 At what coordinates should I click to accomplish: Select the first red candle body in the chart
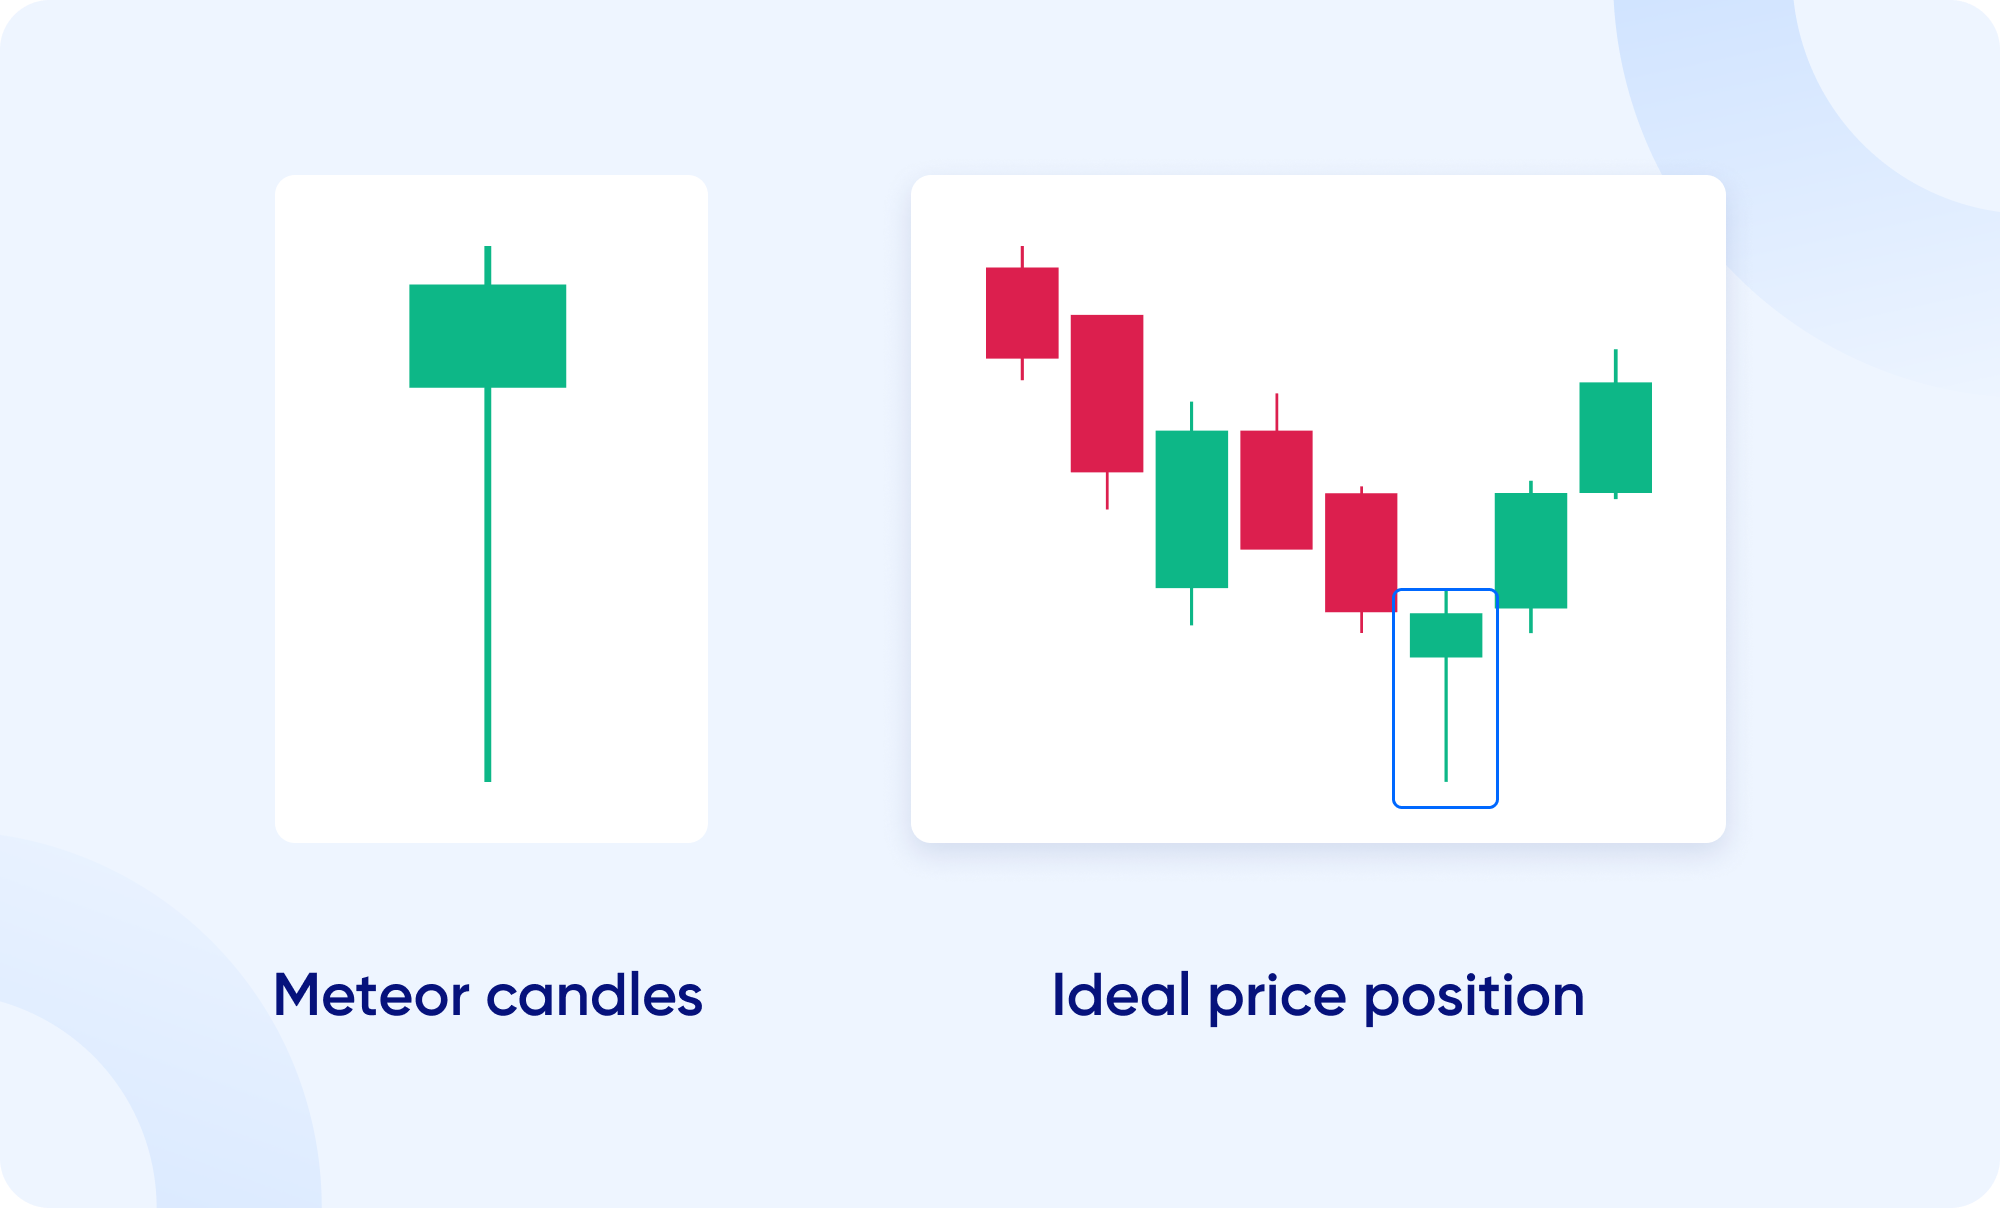pyautogui.click(x=1022, y=312)
